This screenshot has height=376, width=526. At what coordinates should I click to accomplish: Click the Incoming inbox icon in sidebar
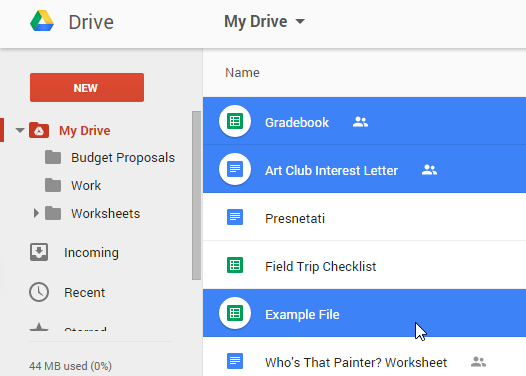[x=39, y=252]
